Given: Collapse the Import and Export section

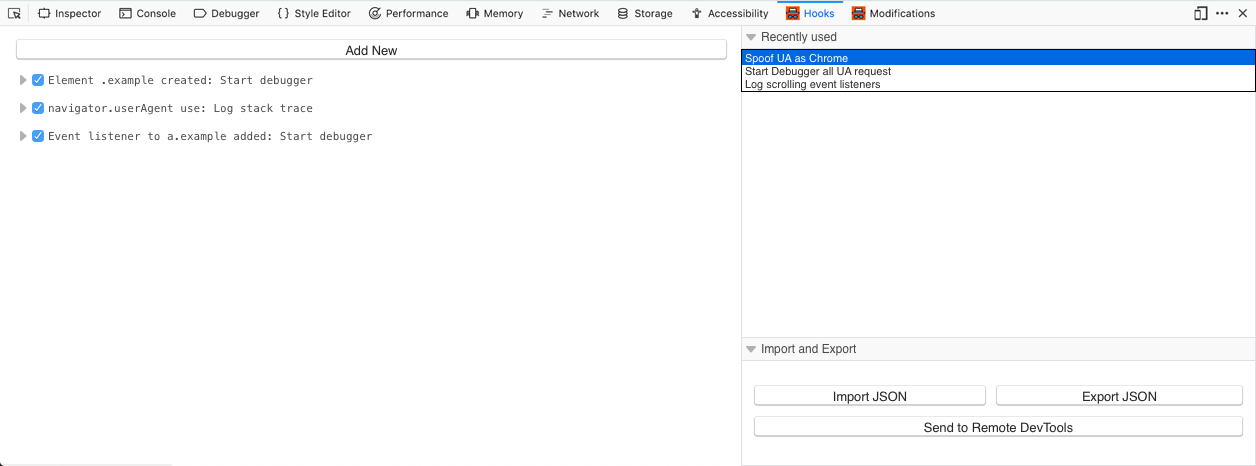Looking at the screenshot, I should click(751, 349).
